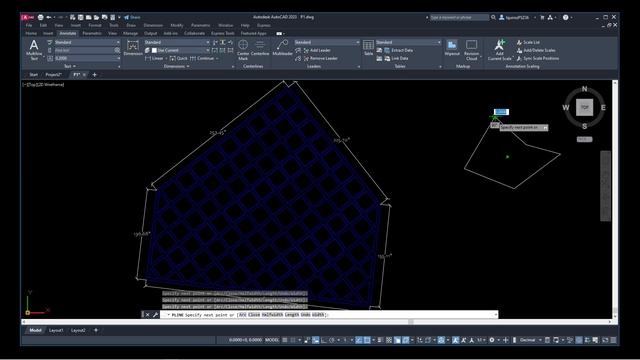Start the Multileader tool
The height and width of the screenshot is (360, 640).
click(x=282, y=48)
